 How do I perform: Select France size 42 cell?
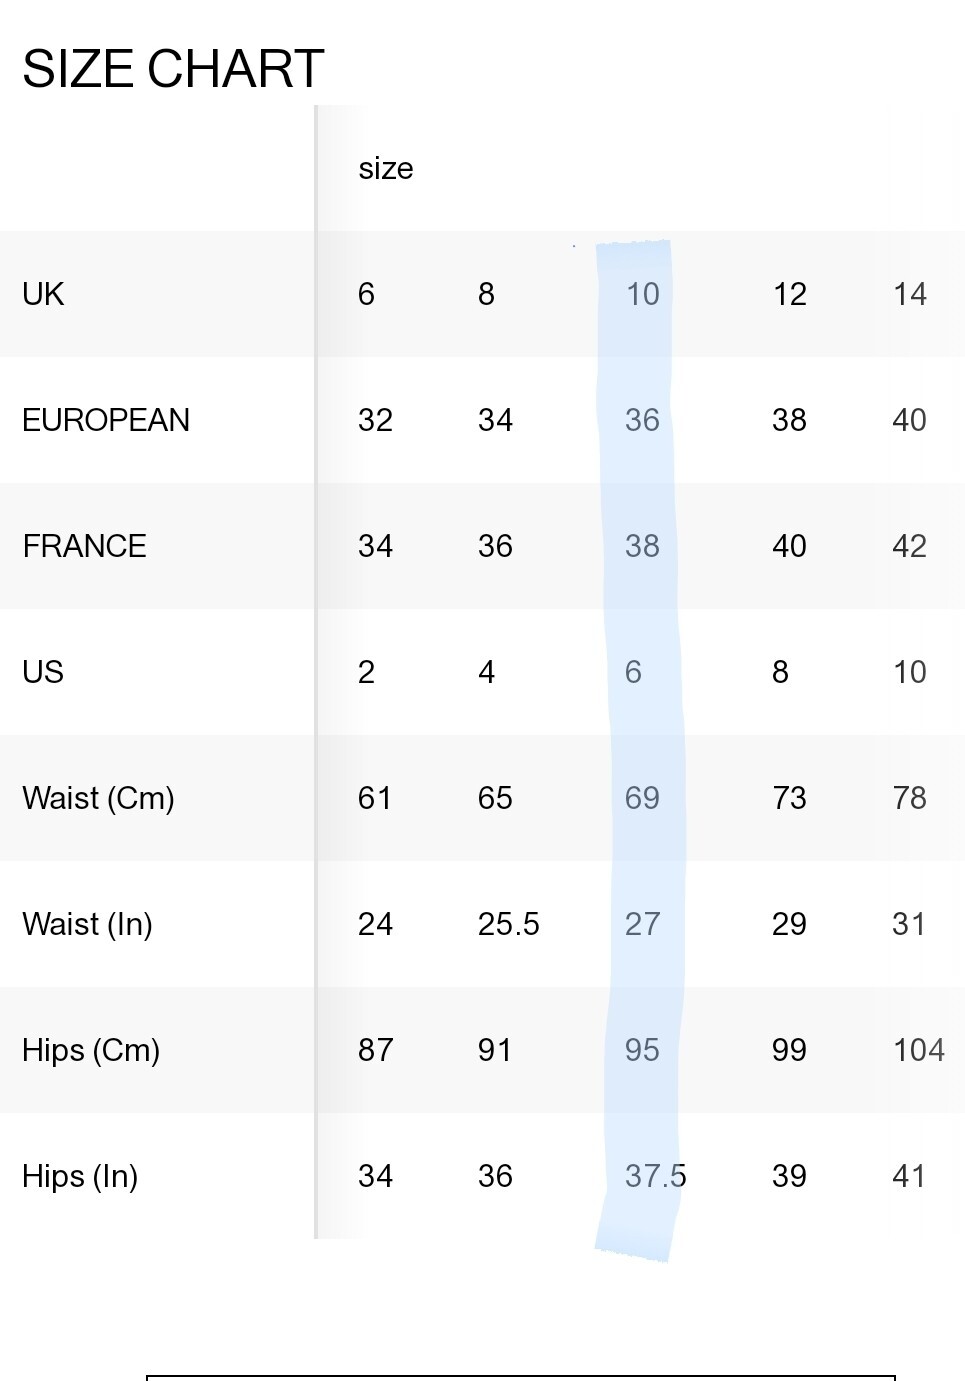pos(909,546)
